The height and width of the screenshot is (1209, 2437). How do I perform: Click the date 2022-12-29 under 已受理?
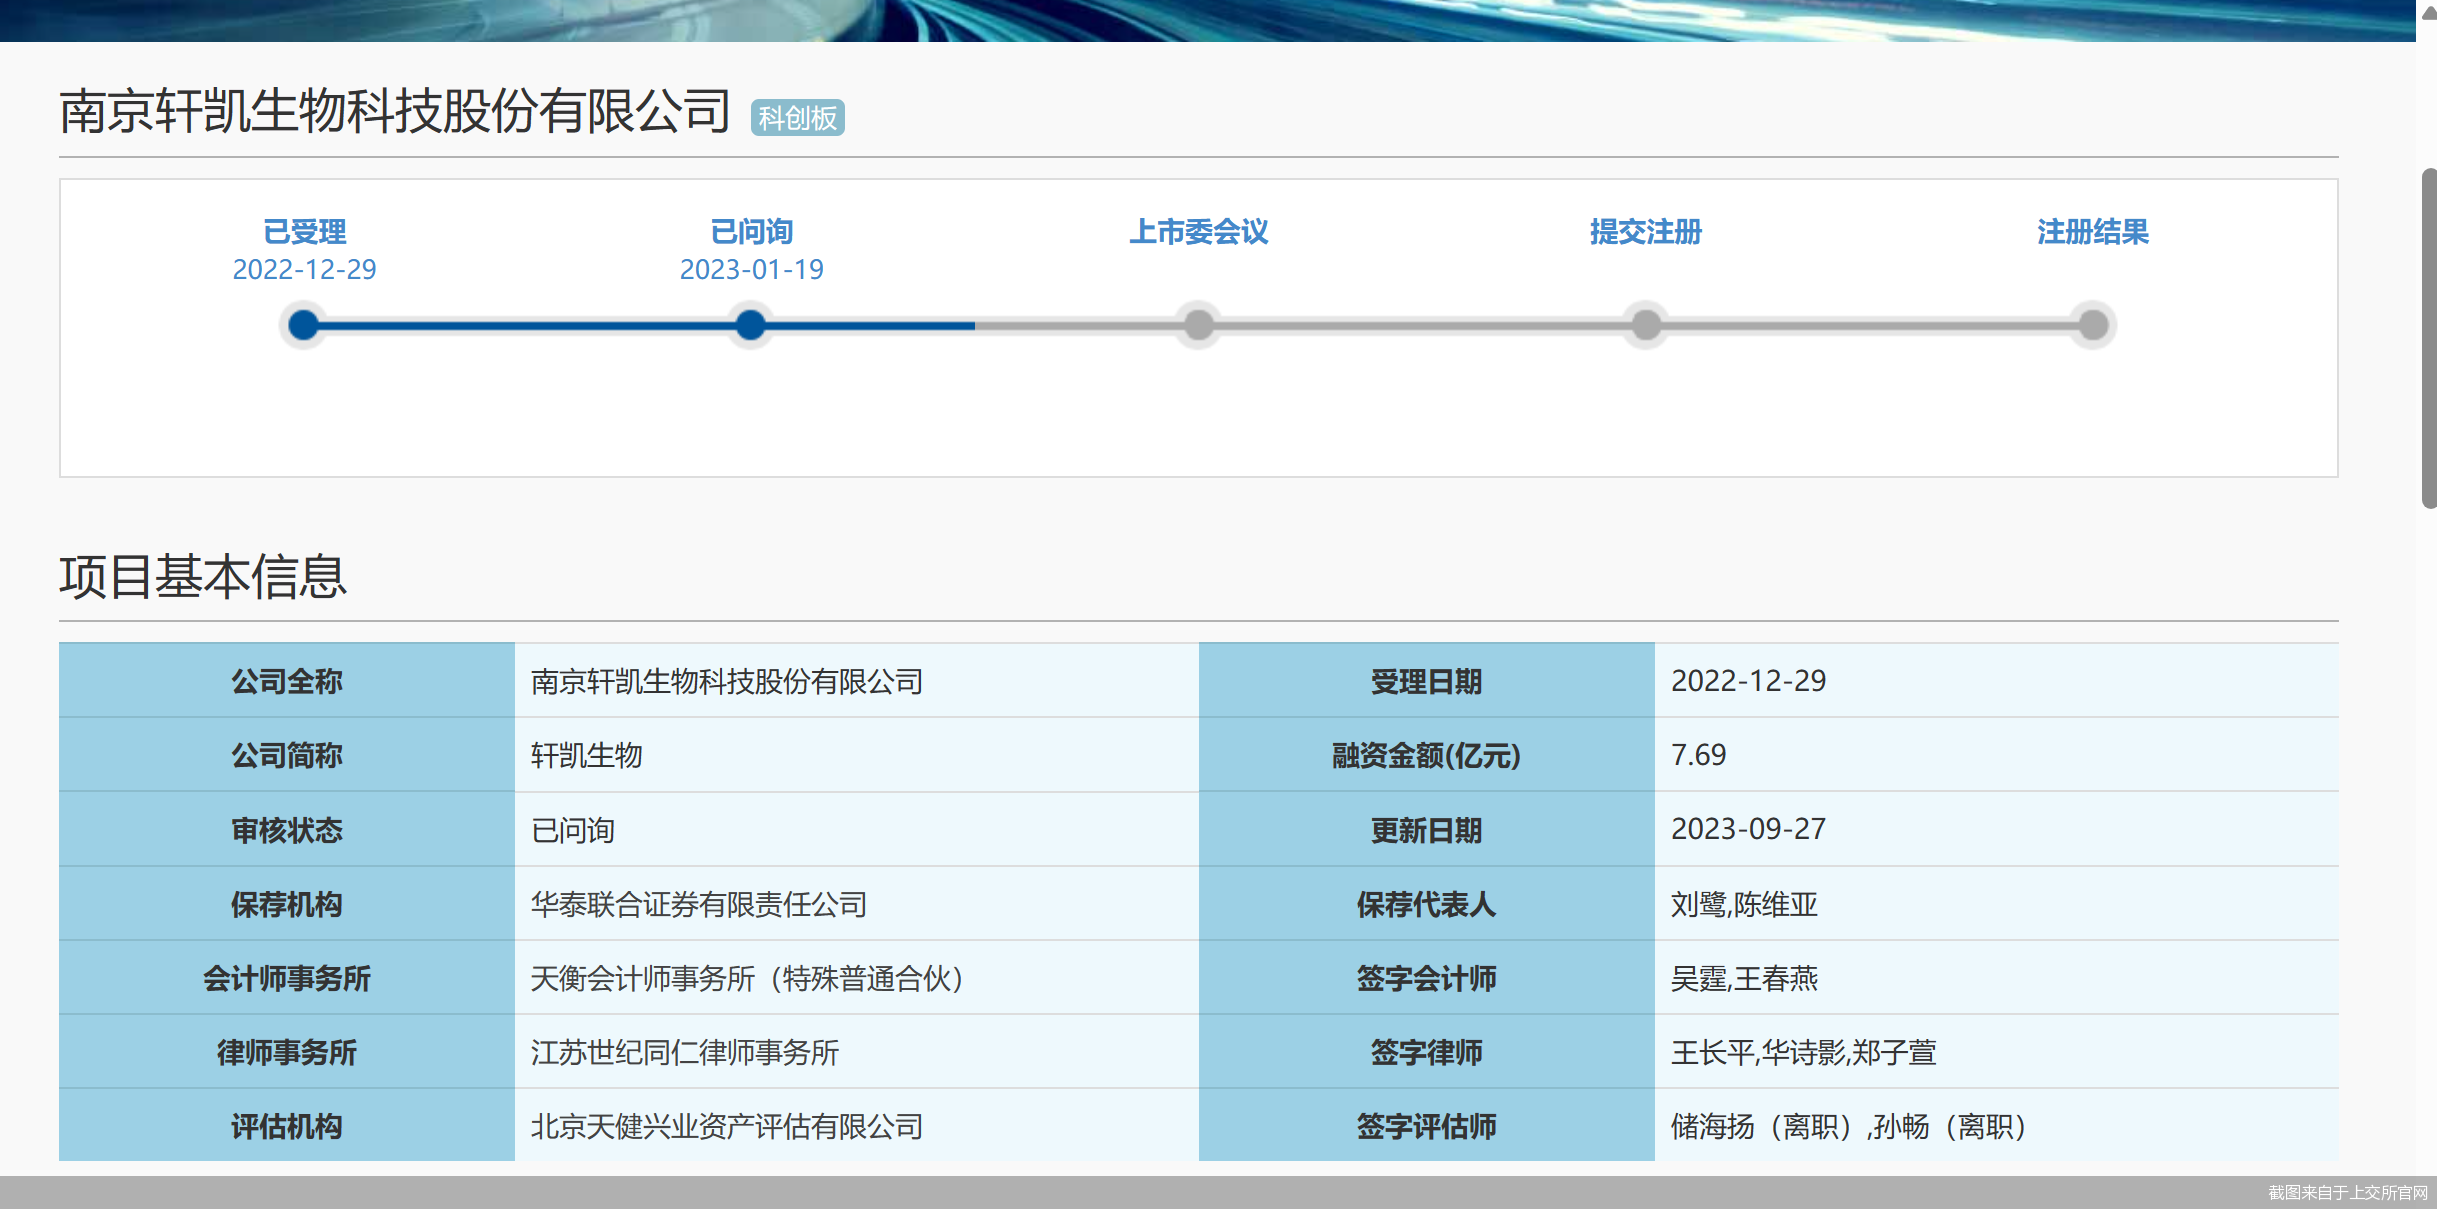pos(304,270)
